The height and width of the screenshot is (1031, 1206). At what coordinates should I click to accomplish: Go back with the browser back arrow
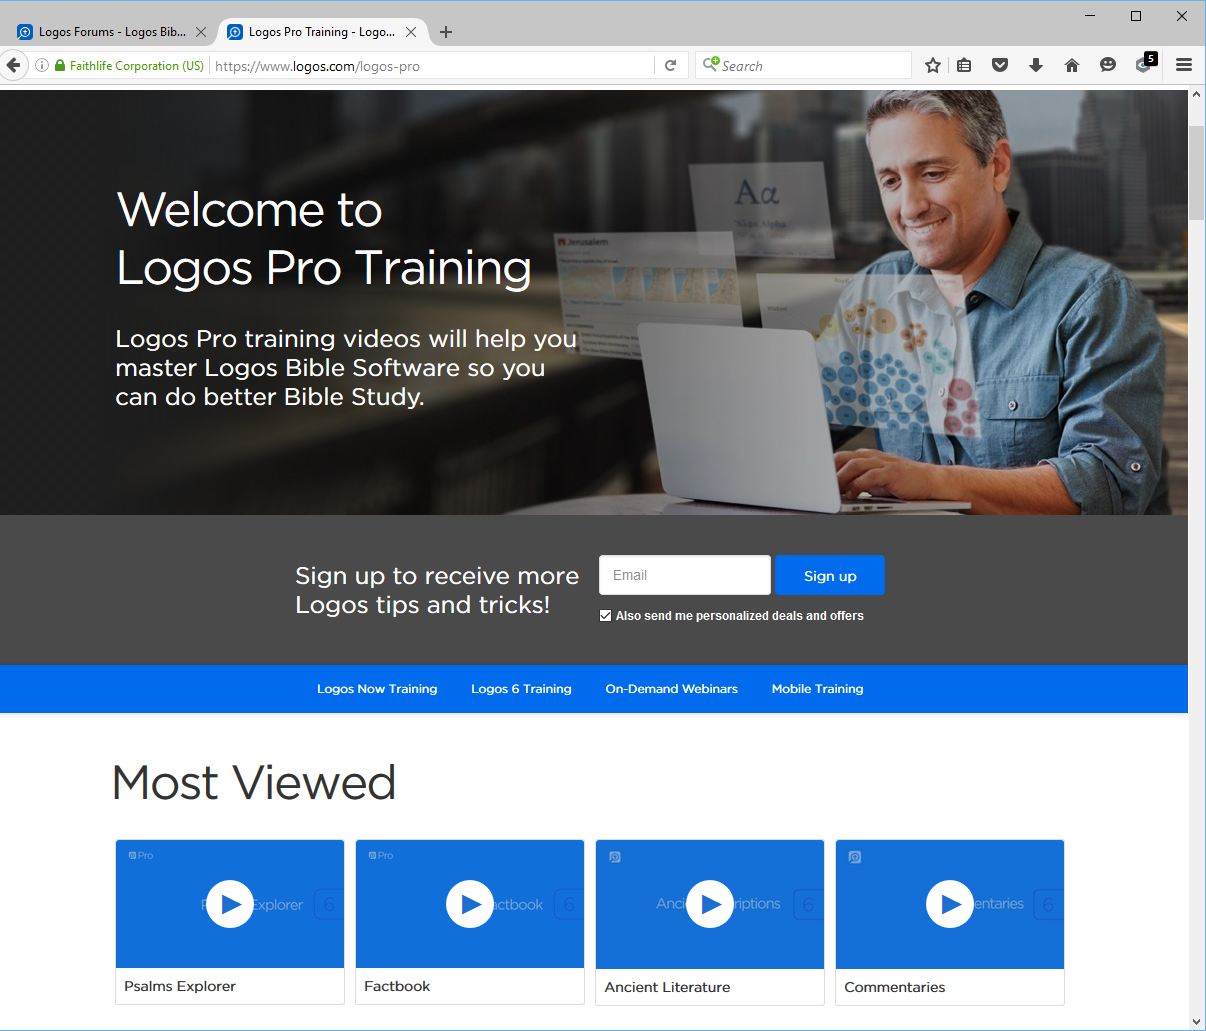13,66
